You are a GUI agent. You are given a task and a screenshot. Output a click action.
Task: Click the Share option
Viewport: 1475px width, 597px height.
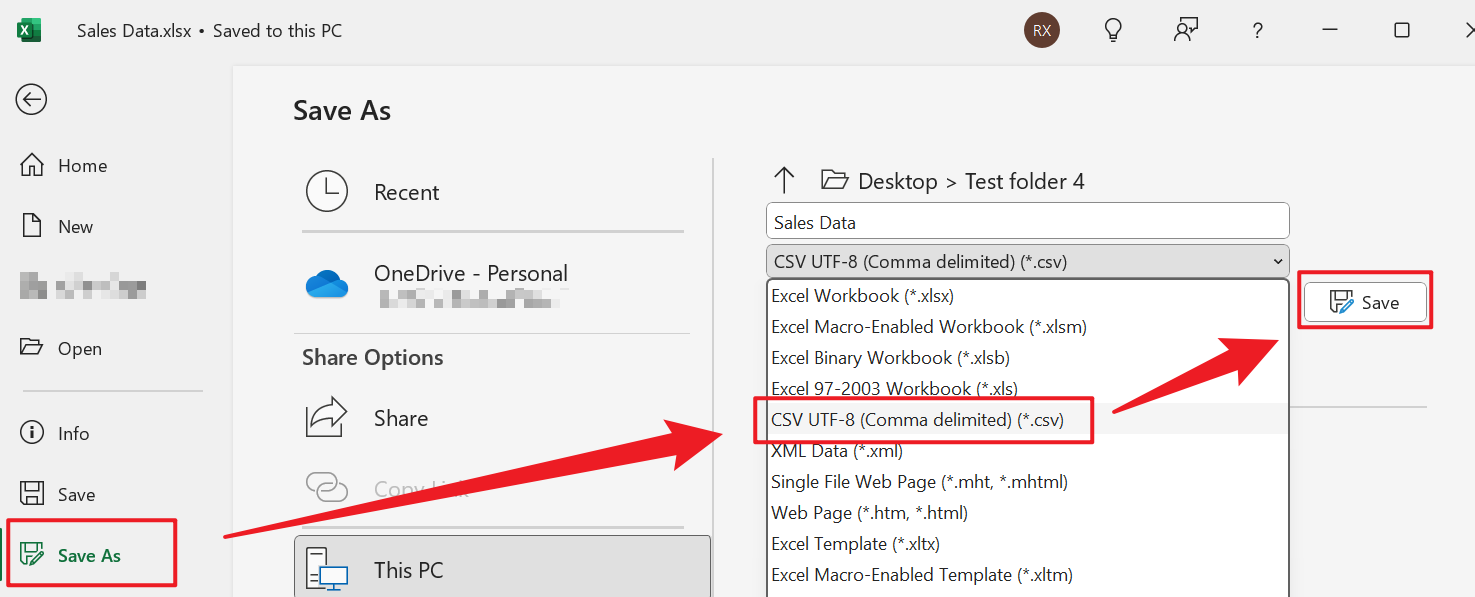pos(400,418)
